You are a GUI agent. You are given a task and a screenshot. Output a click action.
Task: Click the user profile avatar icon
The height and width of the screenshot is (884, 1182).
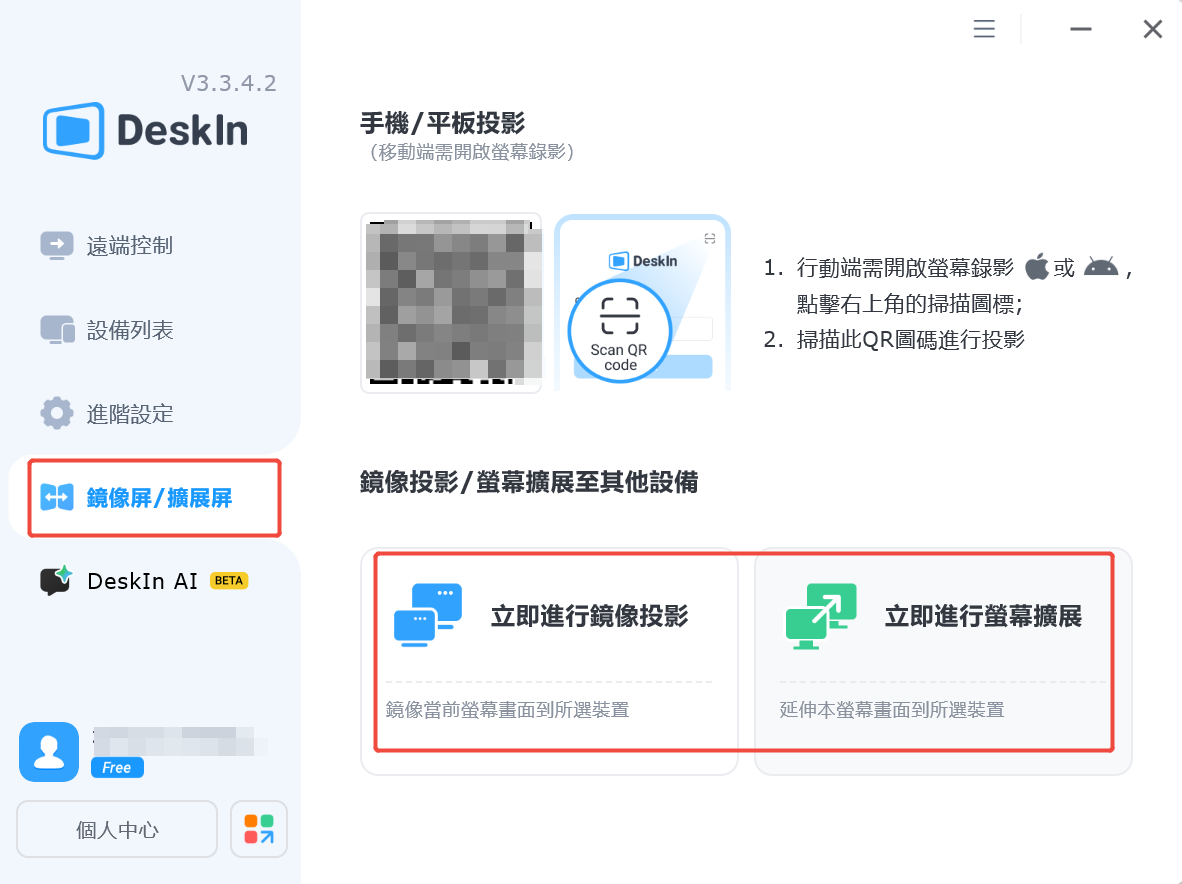(49, 752)
